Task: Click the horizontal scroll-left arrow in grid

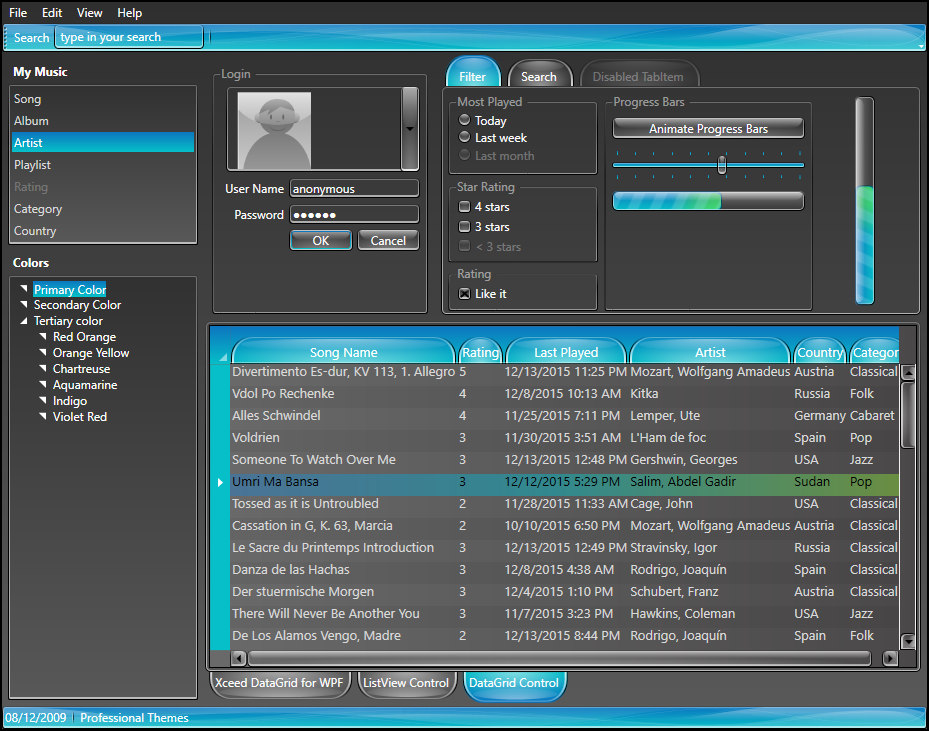Action: point(238,658)
